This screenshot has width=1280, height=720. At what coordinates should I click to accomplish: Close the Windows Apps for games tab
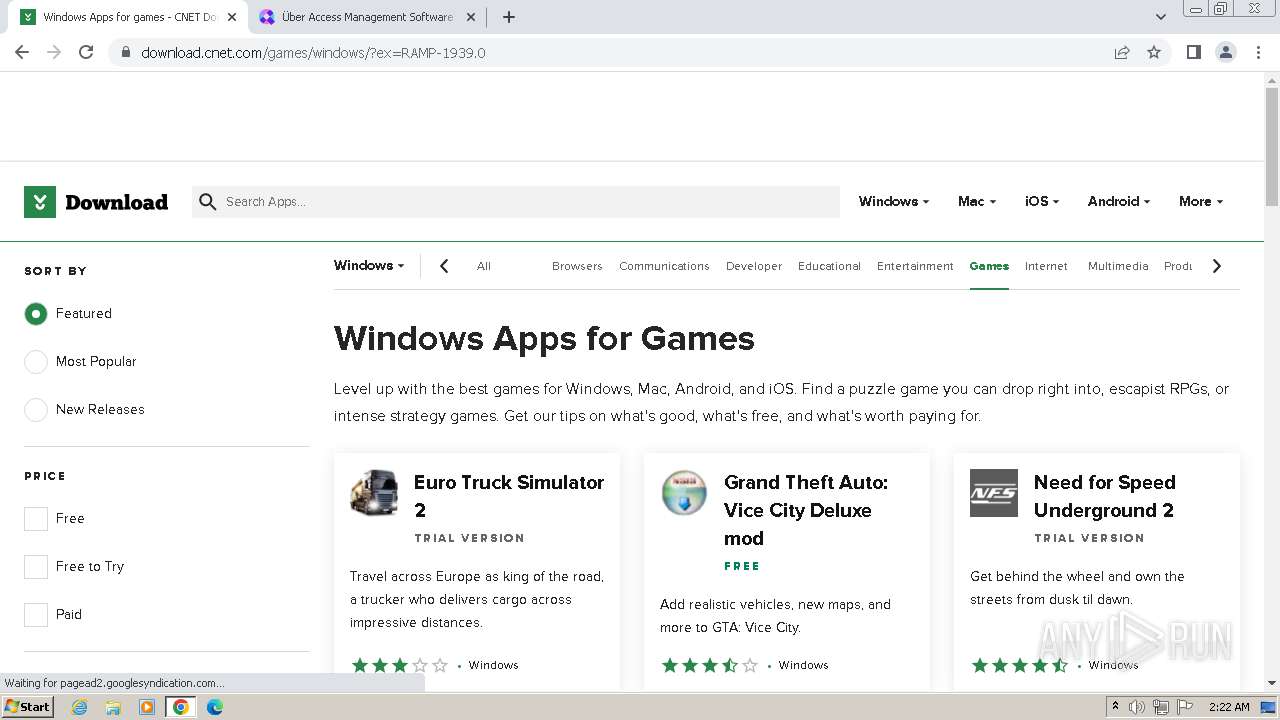click(x=232, y=17)
